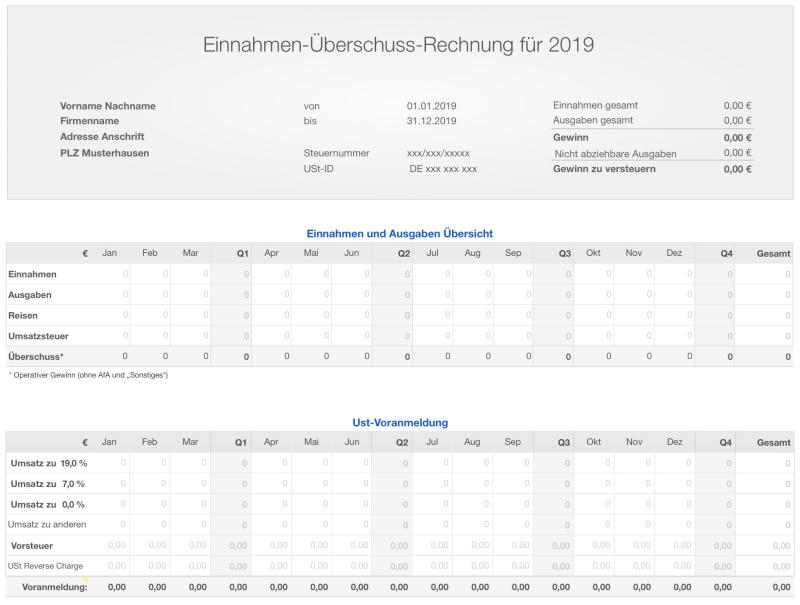The image size is (800, 605).
Task: Click the Einnahmen und Ausgaben Übersicht heading
Action: (400, 233)
